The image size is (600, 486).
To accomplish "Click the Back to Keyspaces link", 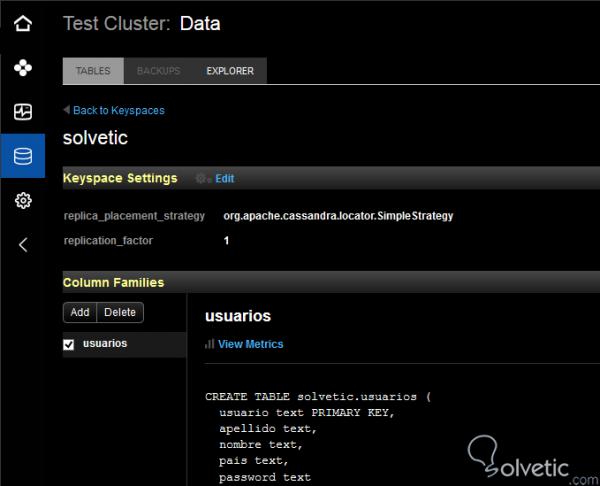I will click(118, 110).
